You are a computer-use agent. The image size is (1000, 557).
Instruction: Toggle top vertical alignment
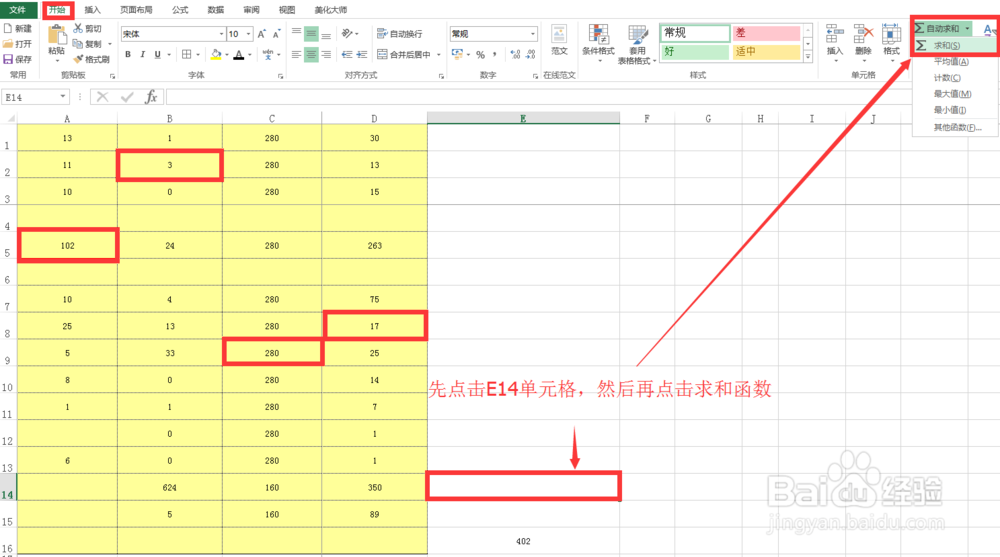tap(297, 33)
